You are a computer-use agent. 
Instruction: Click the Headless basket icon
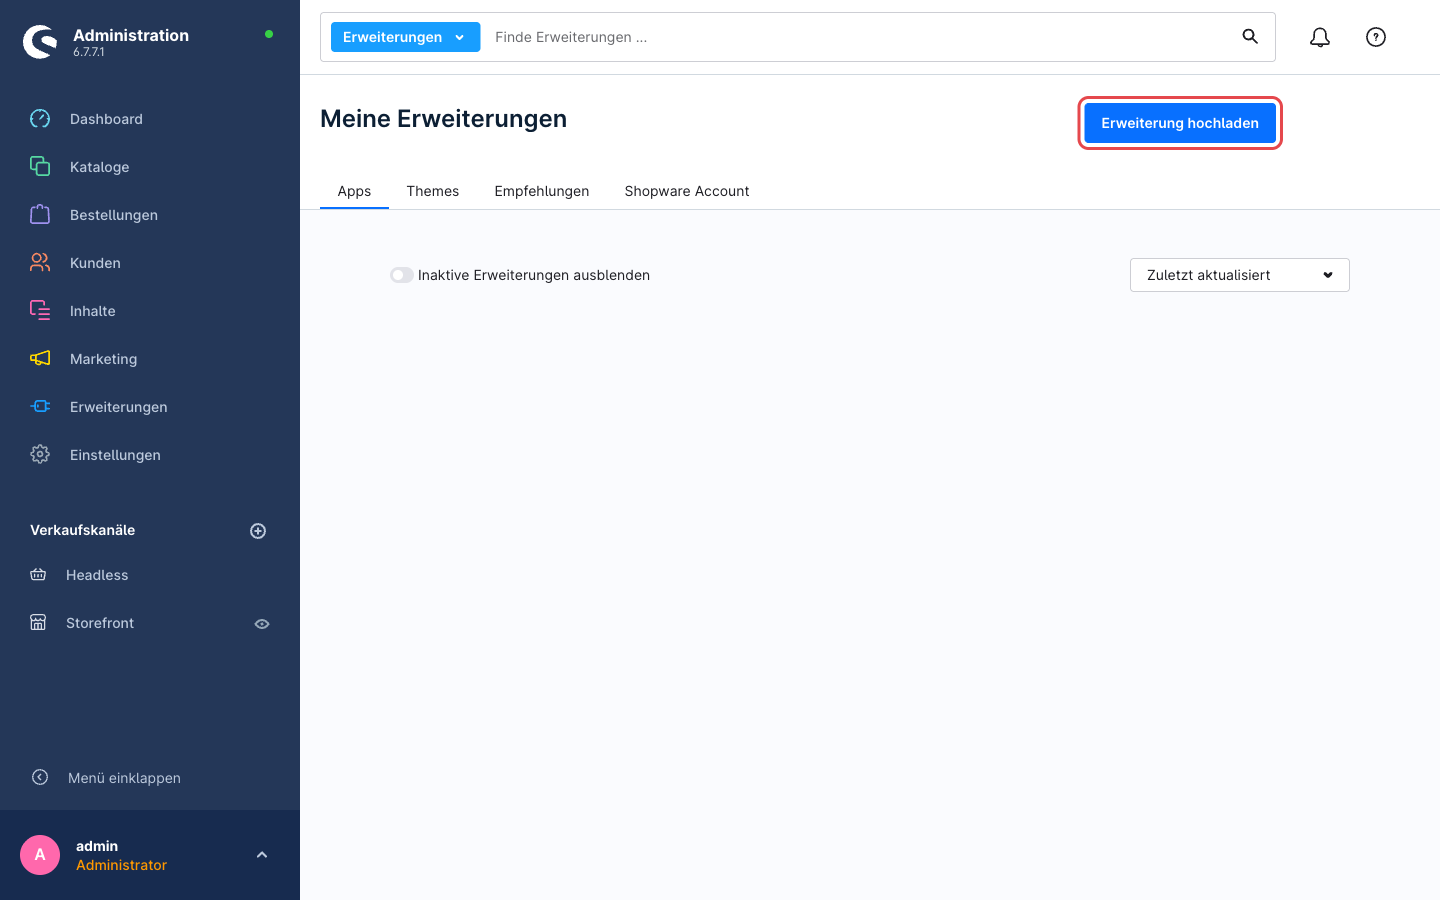38,574
